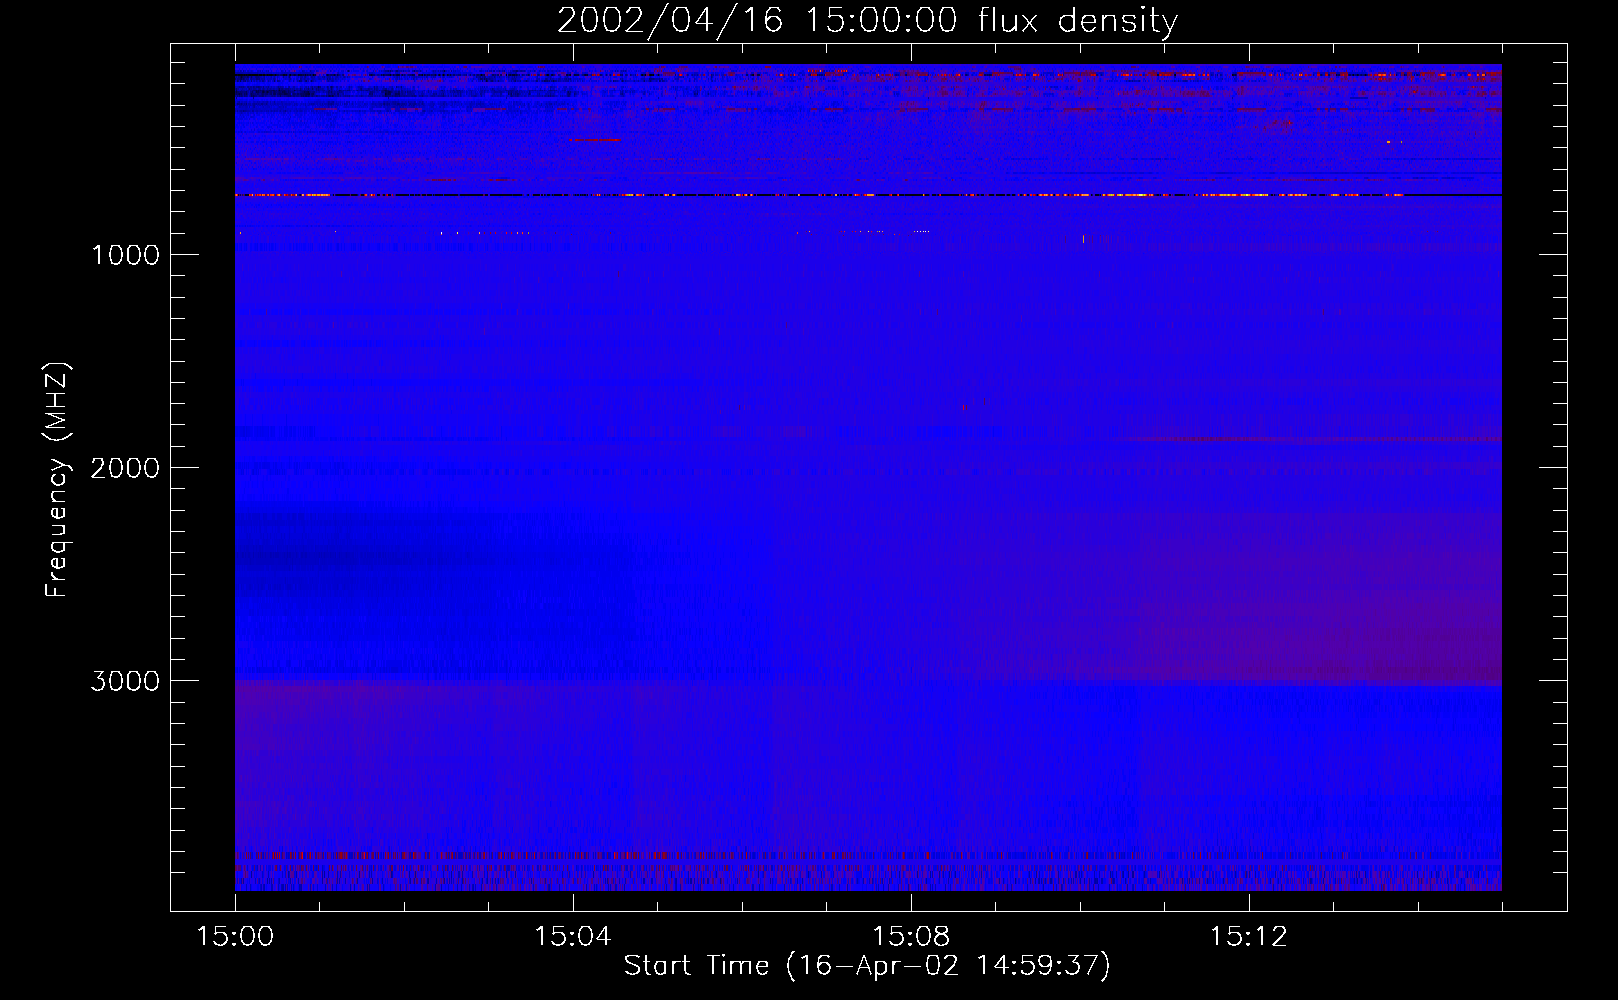Click the 2000 frequency tick label

click(x=125, y=468)
